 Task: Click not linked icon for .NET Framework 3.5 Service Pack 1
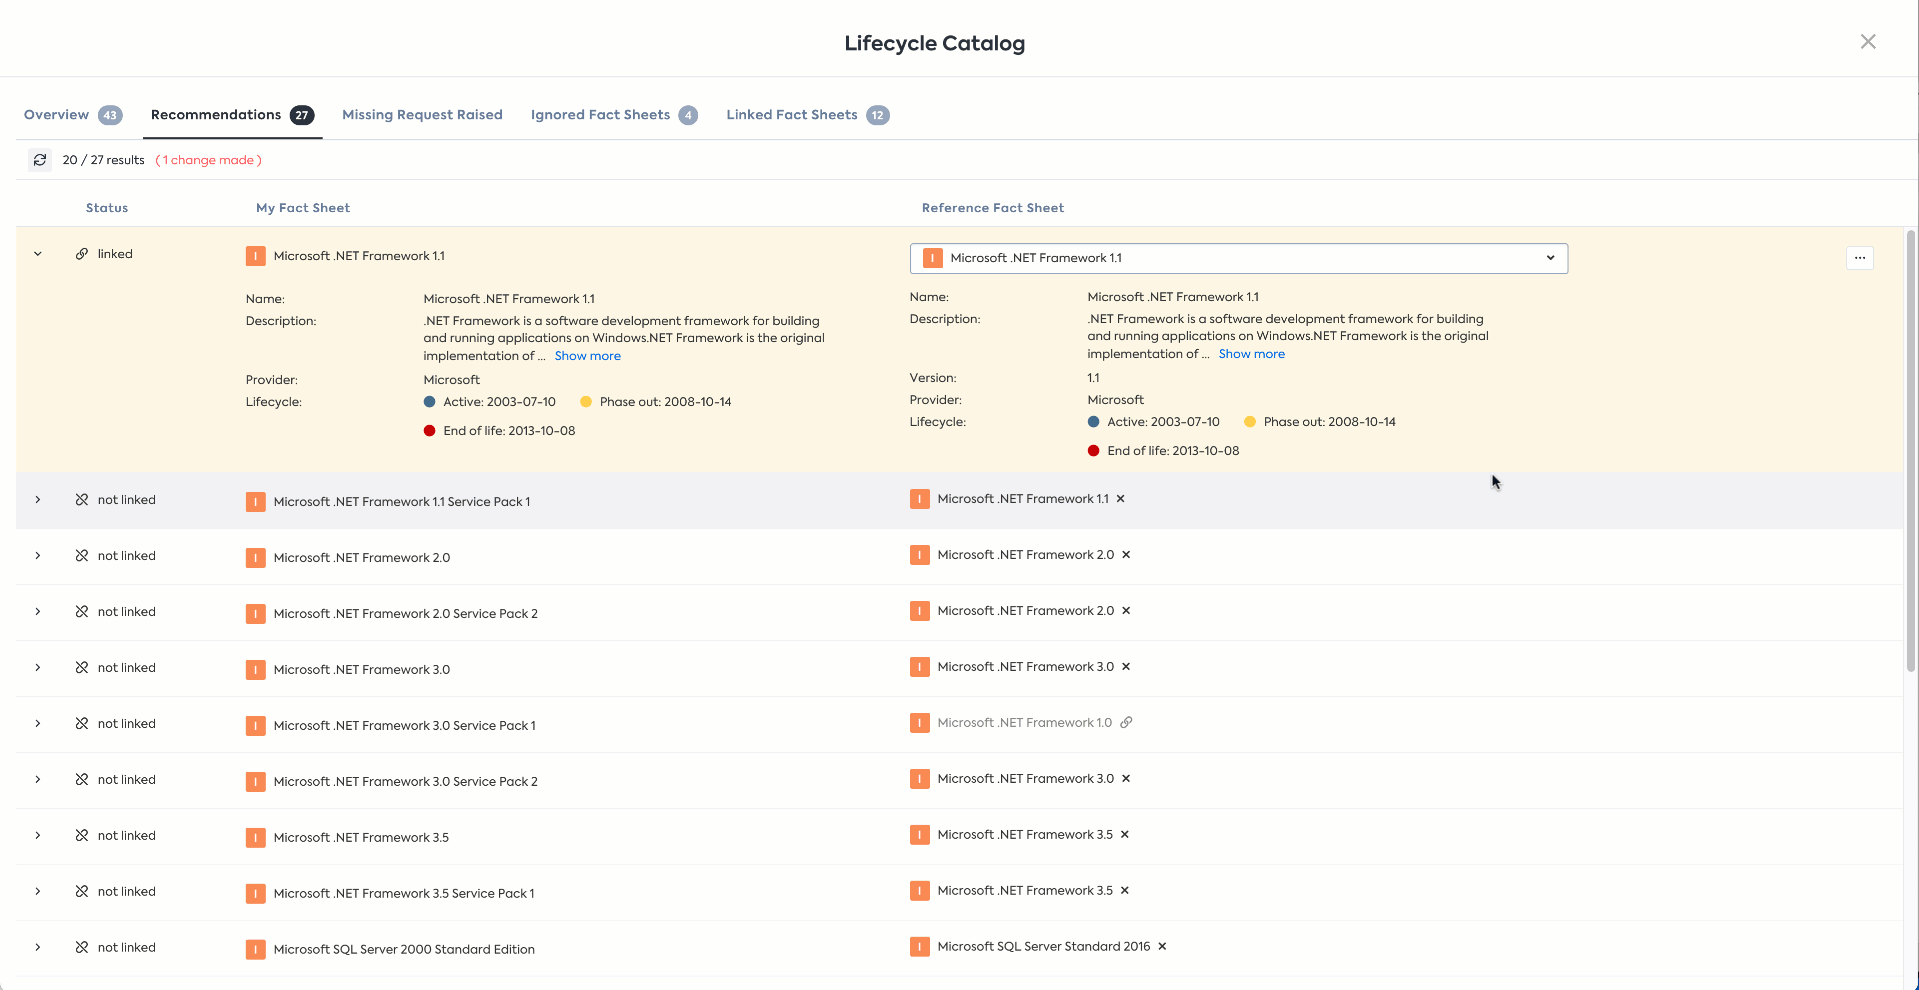coord(82,892)
